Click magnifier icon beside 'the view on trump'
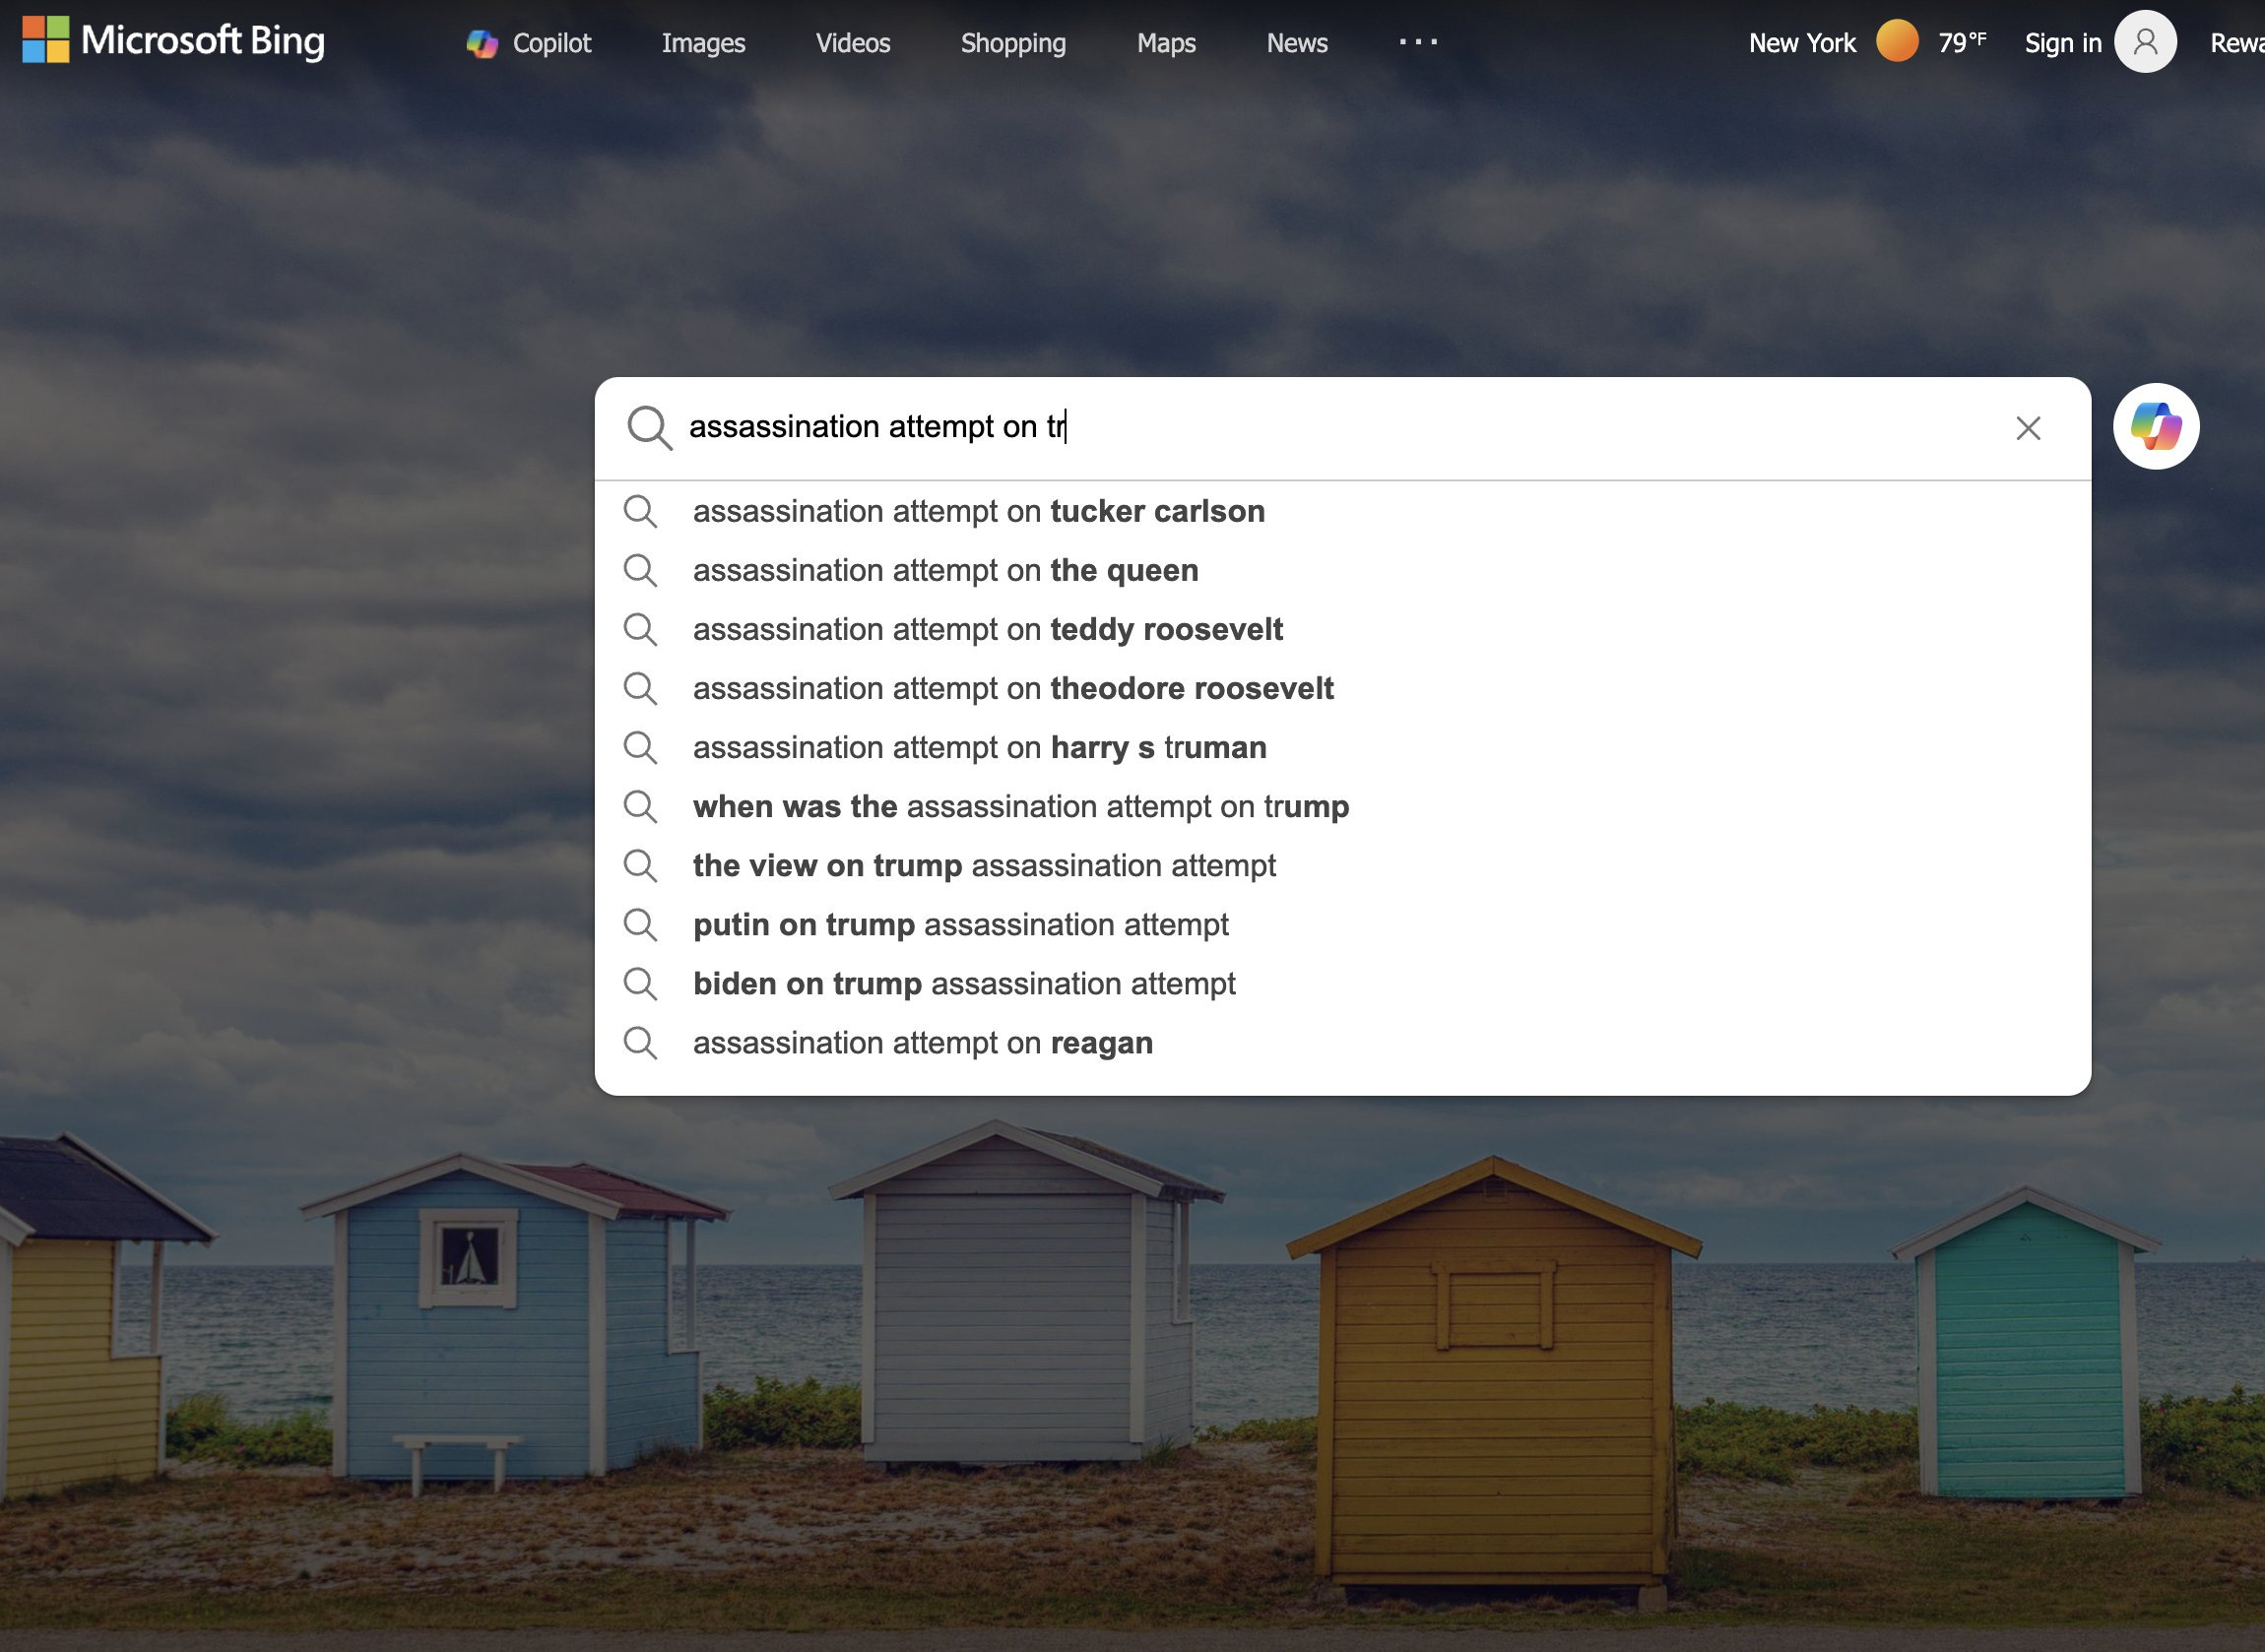2265x1652 pixels. click(x=640, y=866)
